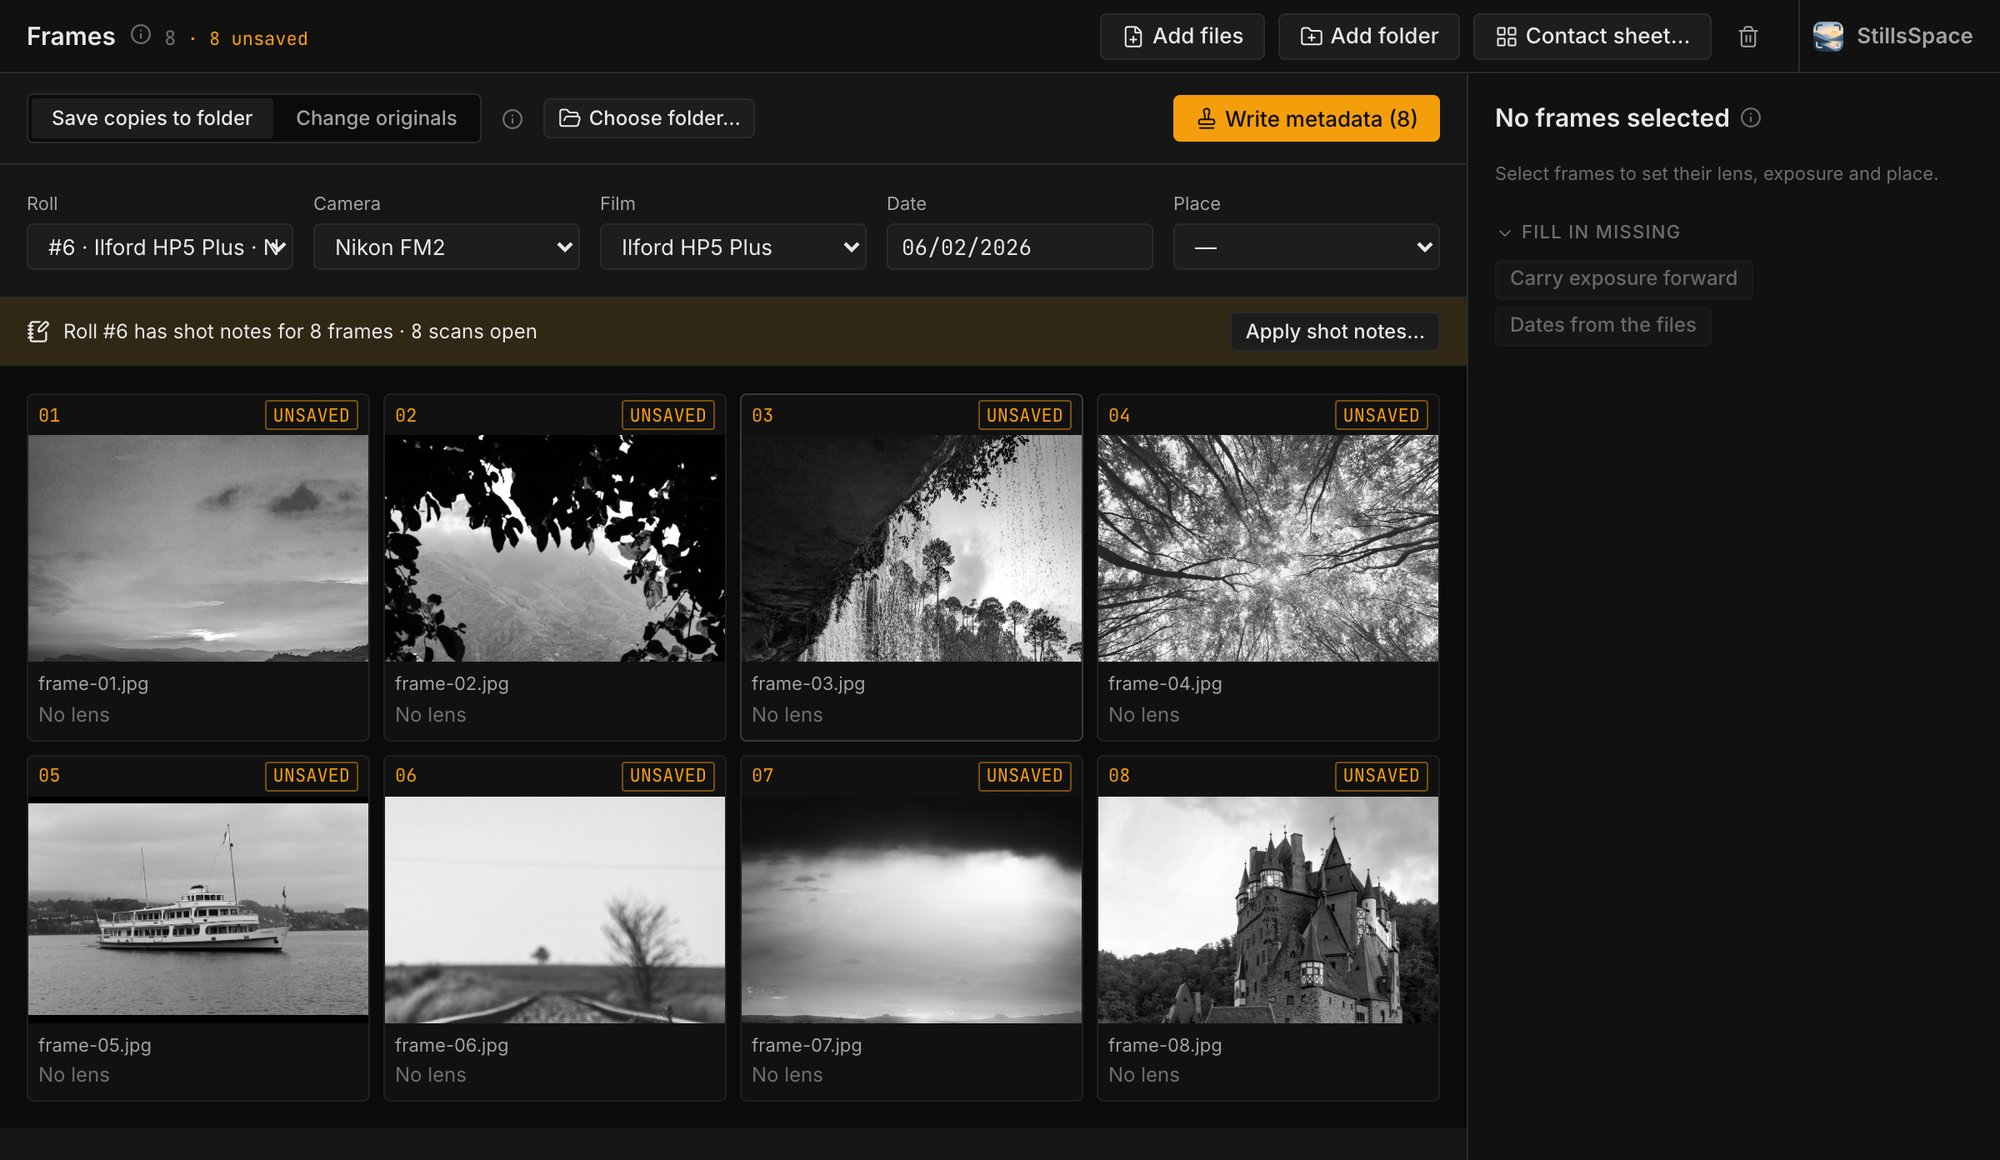Open the Place dropdown
The width and height of the screenshot is (2000, 1160).
1306,247
